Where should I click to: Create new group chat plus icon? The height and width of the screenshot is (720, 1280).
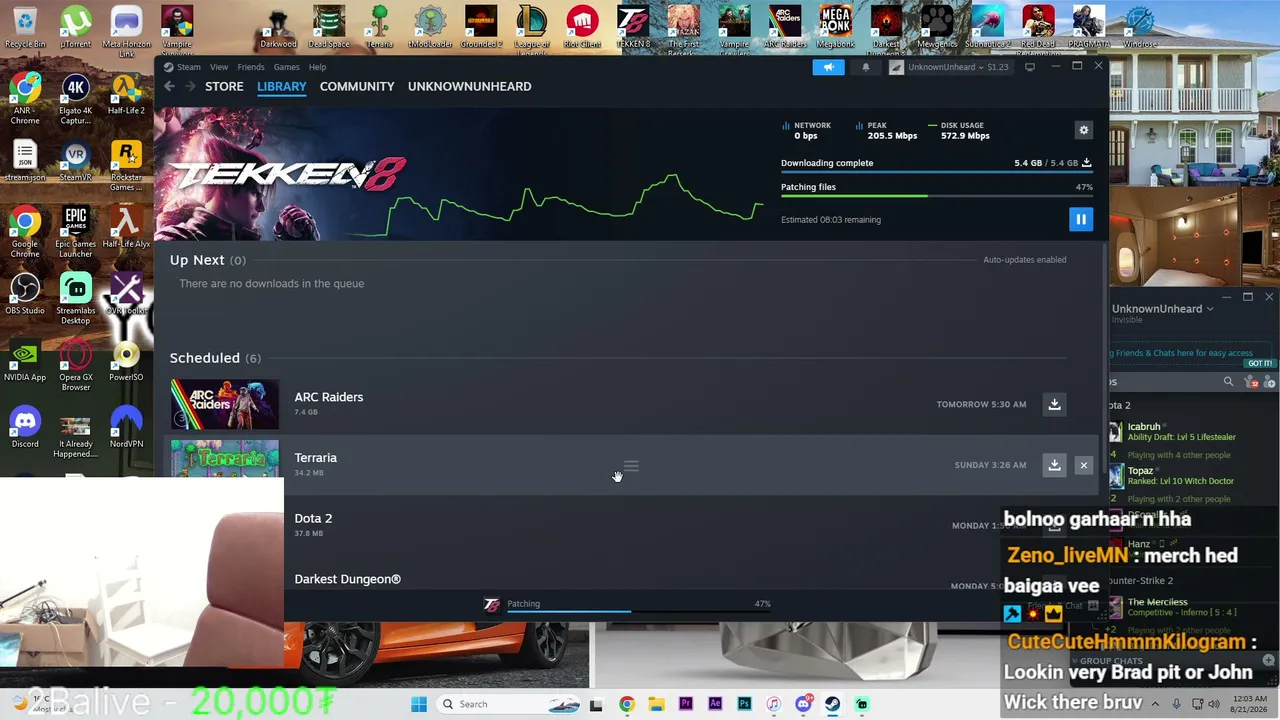pos(1270,661)
